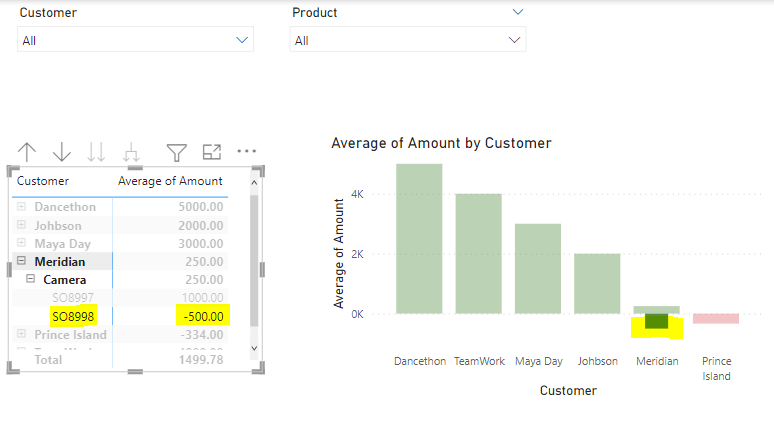Click the matrix scrollbar down arrow
Viewport: 774px width, 446px height.
click(x=254, y=348)
